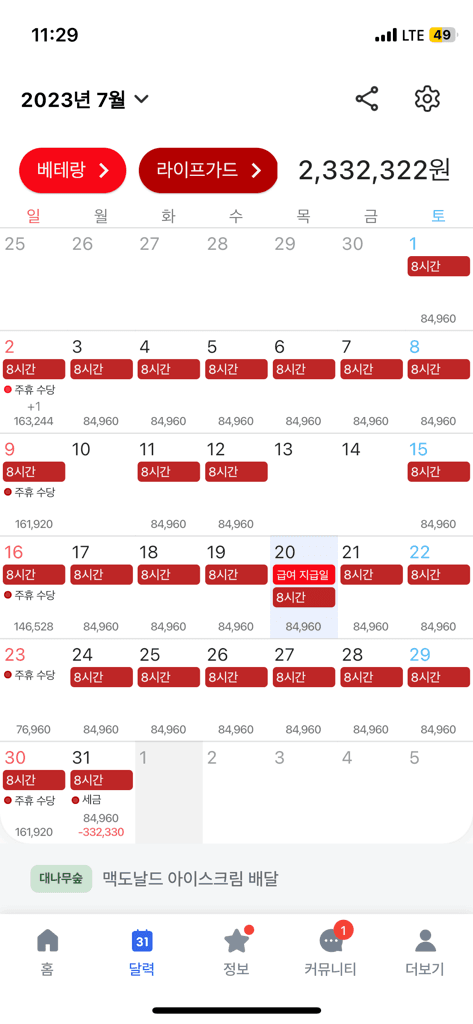Tap the total 2,332,322원 amount
Viewport: 473px width, 1024px height.
point(374,170)
